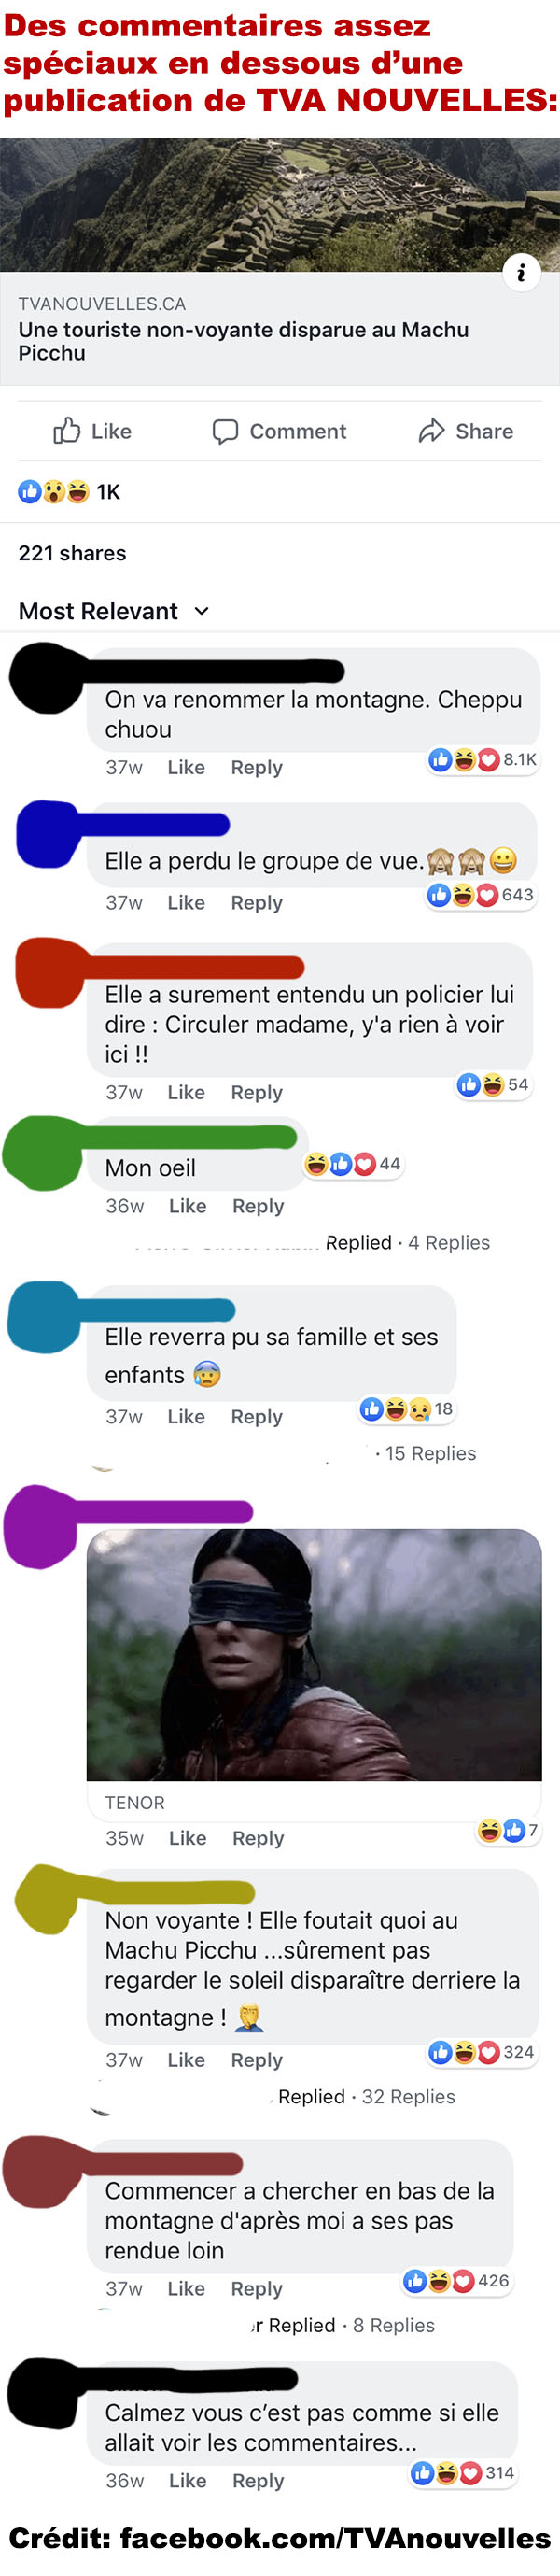Reply to the "Calmez vous" comment
Screen dimensions: 560x2576
(258, 2481)
